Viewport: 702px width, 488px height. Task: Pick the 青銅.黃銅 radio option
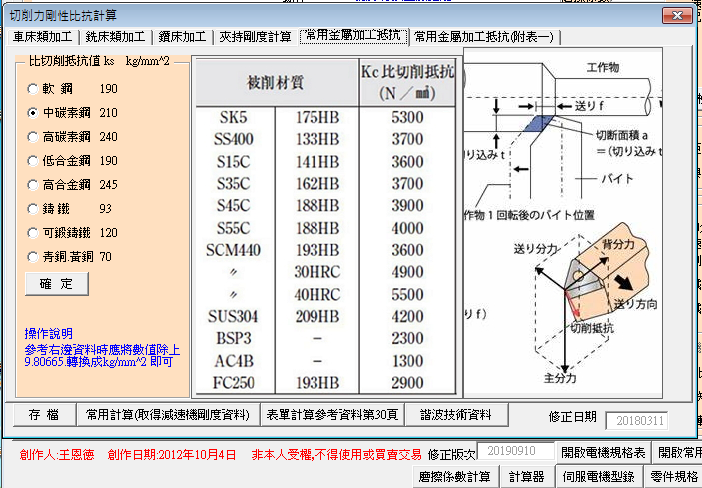pyautogui.click(x=33, y=257)
